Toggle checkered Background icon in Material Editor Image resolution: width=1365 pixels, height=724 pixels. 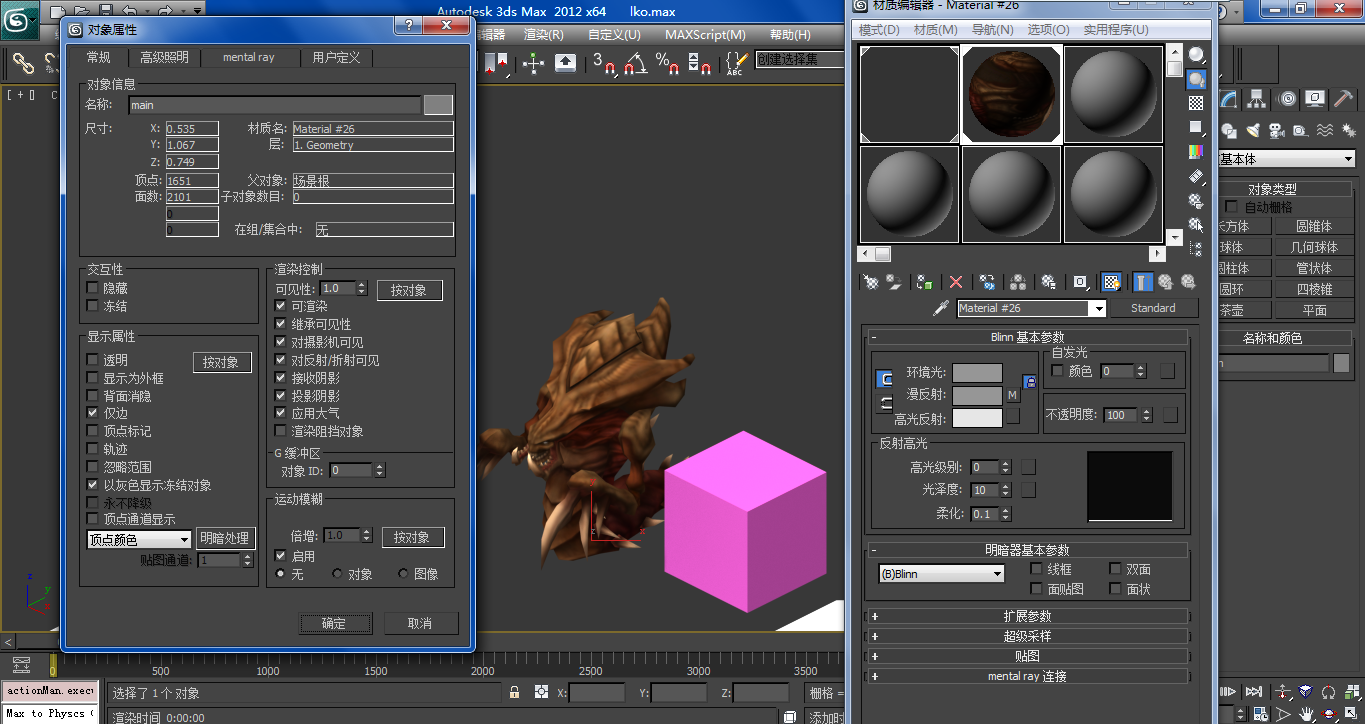point(1196,103)
